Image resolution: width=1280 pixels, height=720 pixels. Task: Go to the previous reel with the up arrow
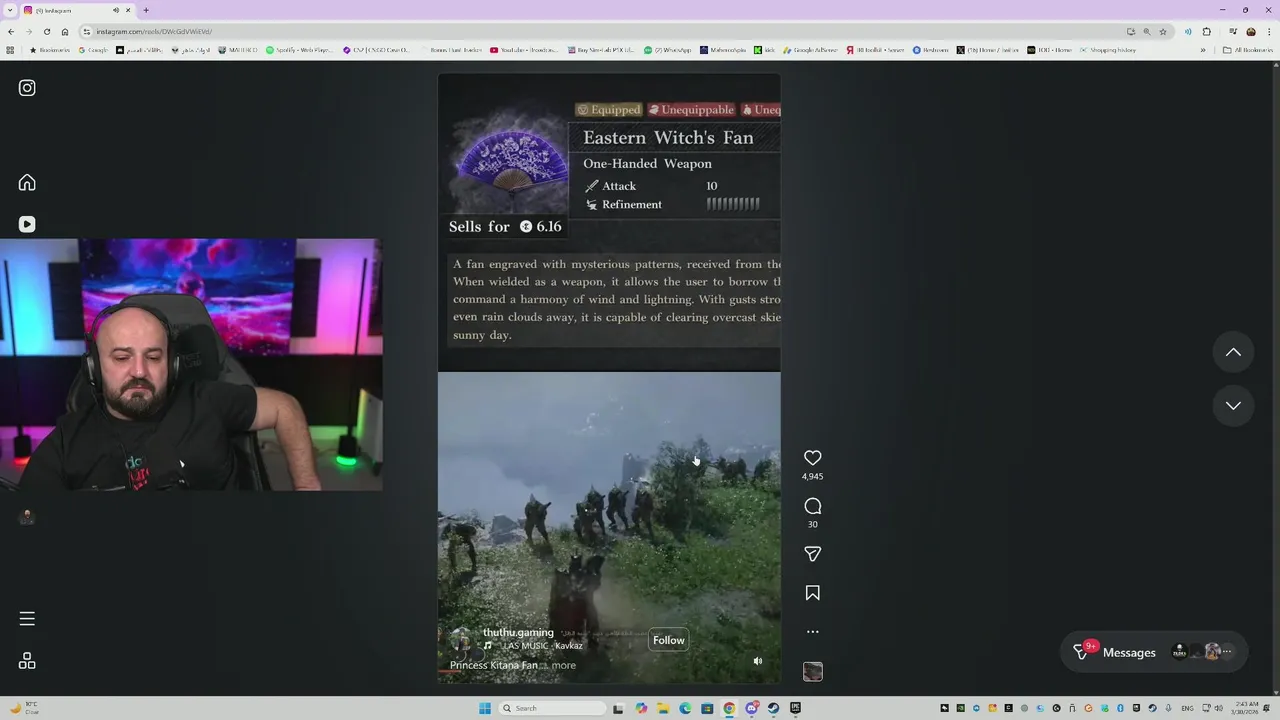1233,352
